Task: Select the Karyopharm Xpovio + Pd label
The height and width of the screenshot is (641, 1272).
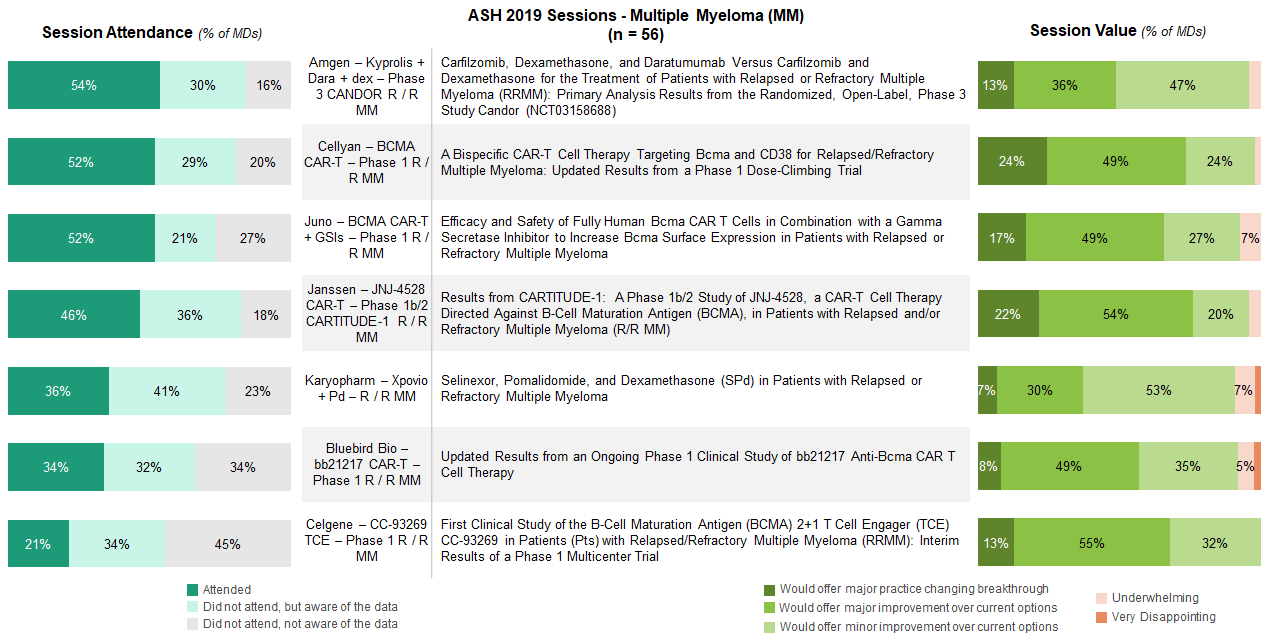Action: pos(367,389)
